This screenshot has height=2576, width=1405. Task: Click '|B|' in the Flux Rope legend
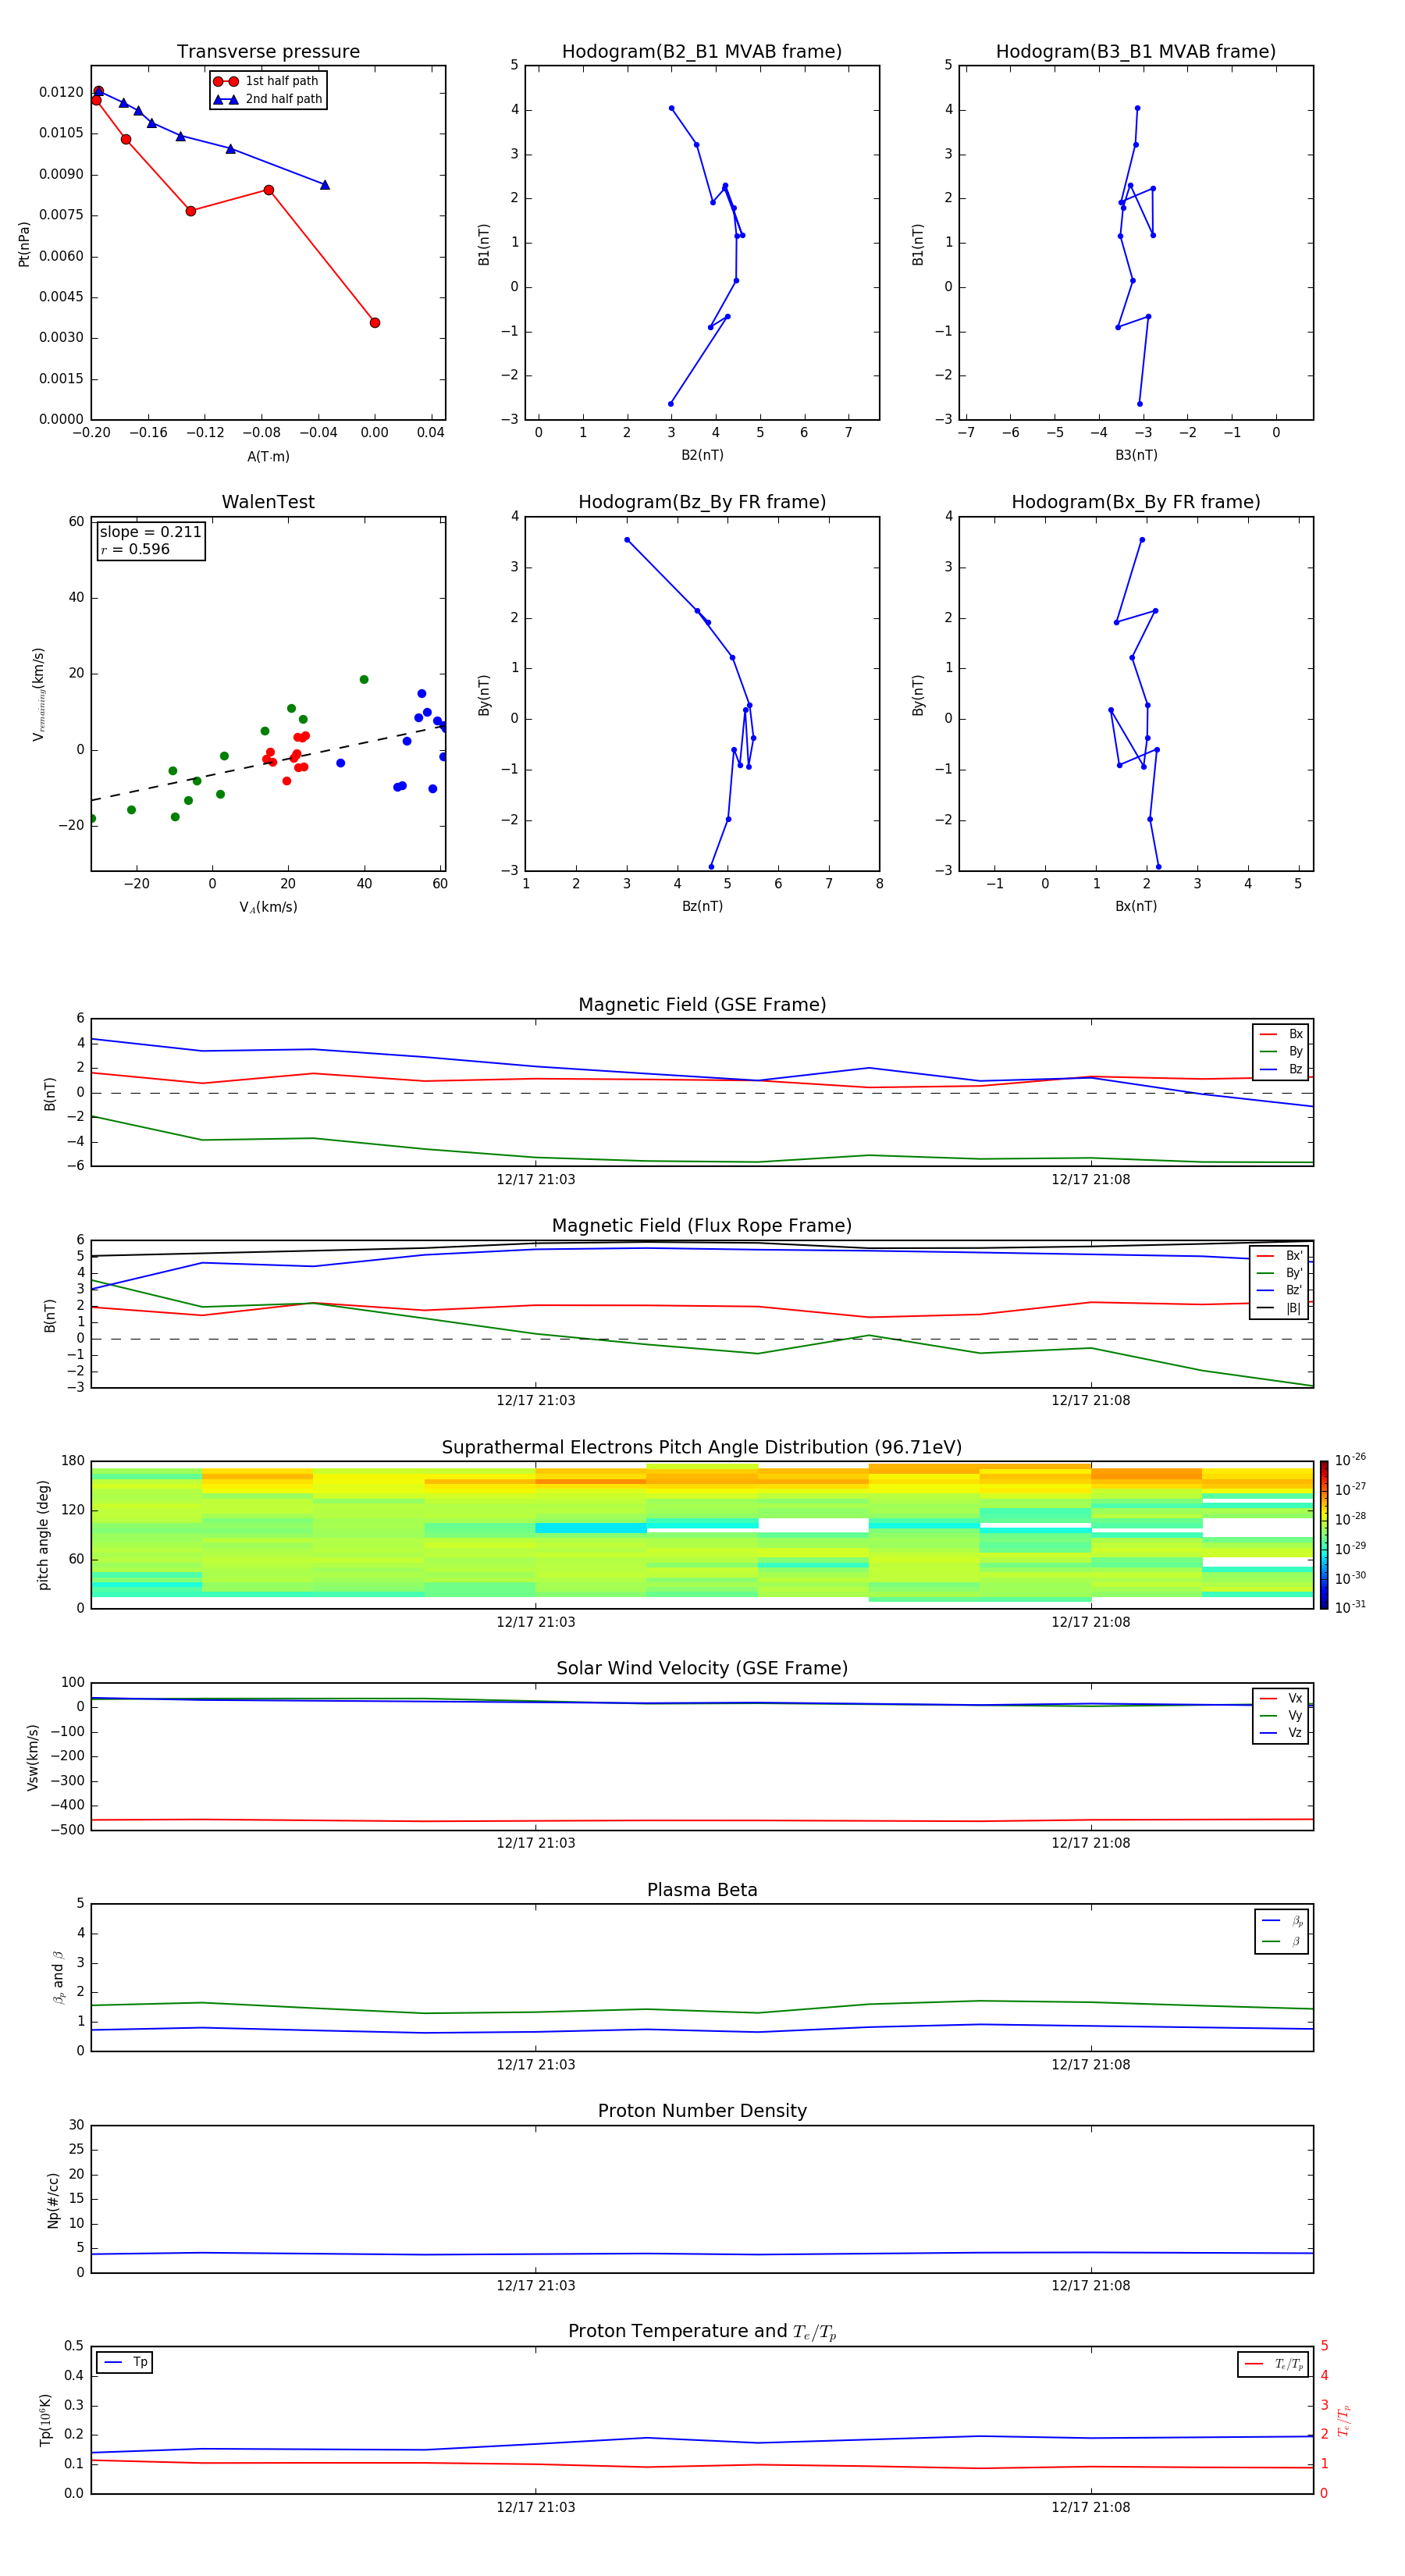click(1280, 1308)
